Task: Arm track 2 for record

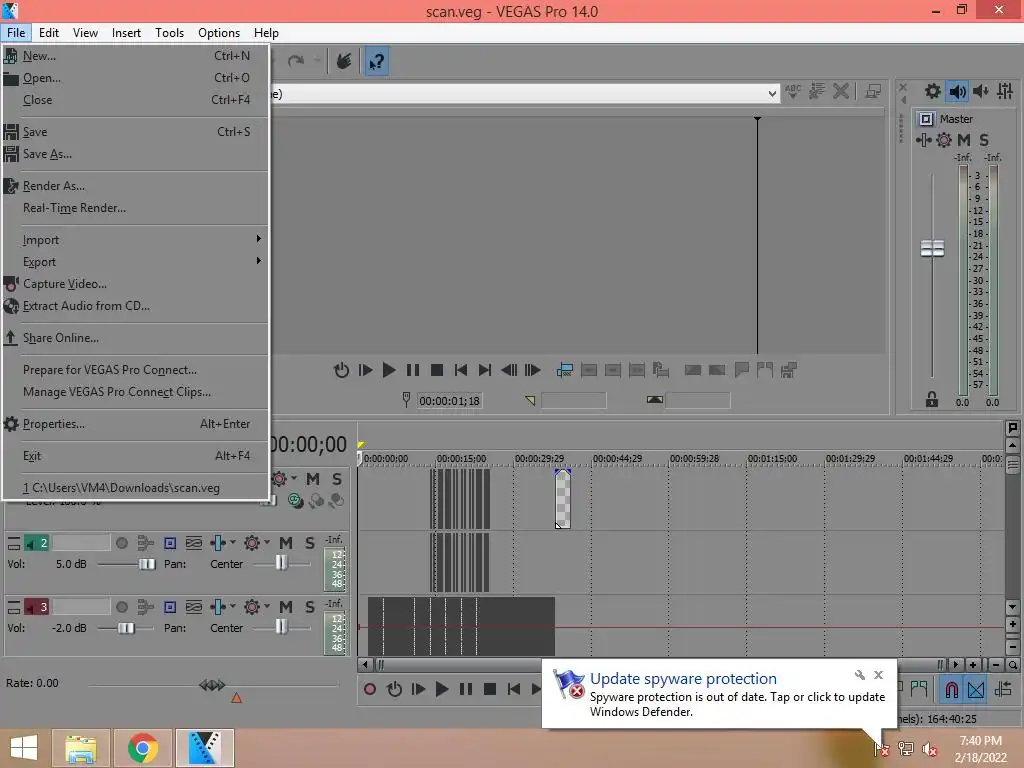Action: [x=121, y=543]
